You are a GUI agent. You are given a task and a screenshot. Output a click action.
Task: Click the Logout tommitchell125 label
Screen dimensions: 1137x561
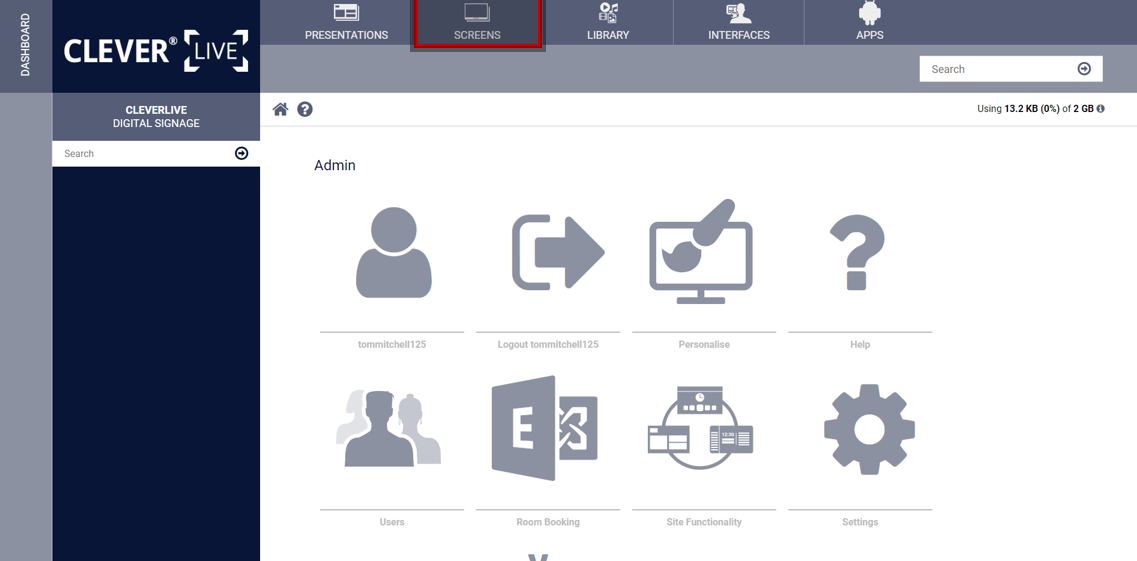(x=548, y=344)
